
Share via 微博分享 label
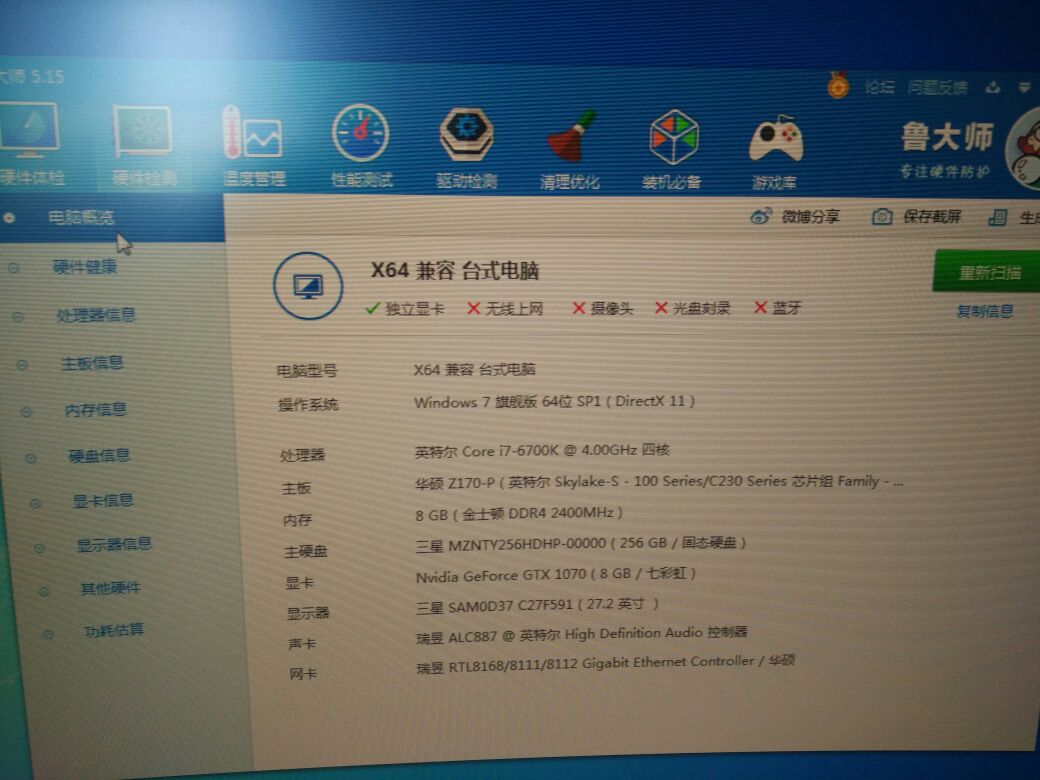tap(811, 216)
